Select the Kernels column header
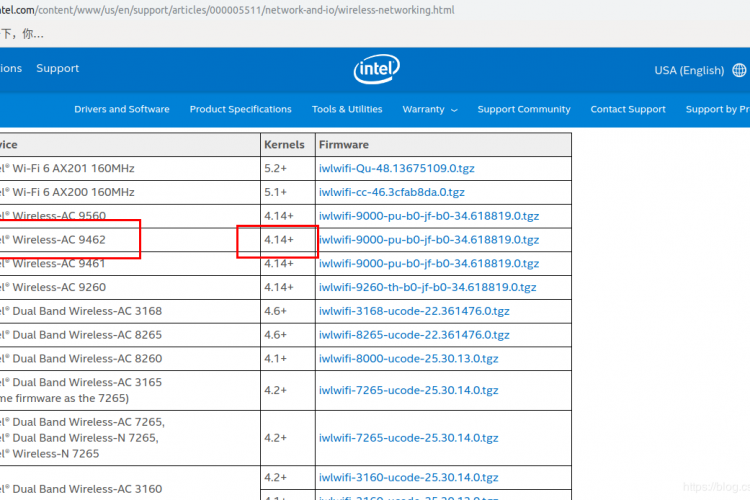The width and height of the screenshot is (750, 500). (x=287, y=145)
